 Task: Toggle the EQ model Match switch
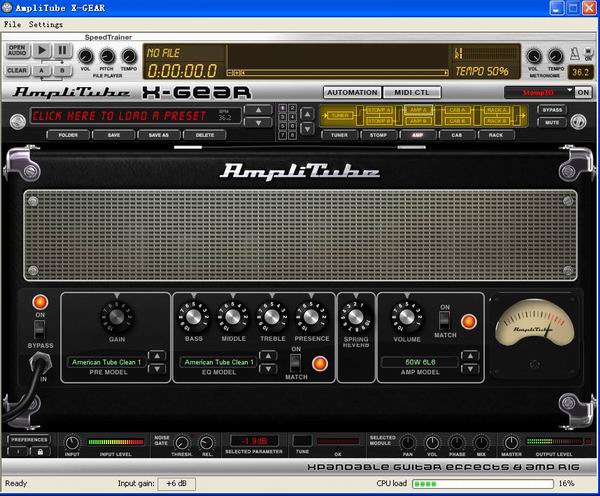tap(296, 362)
